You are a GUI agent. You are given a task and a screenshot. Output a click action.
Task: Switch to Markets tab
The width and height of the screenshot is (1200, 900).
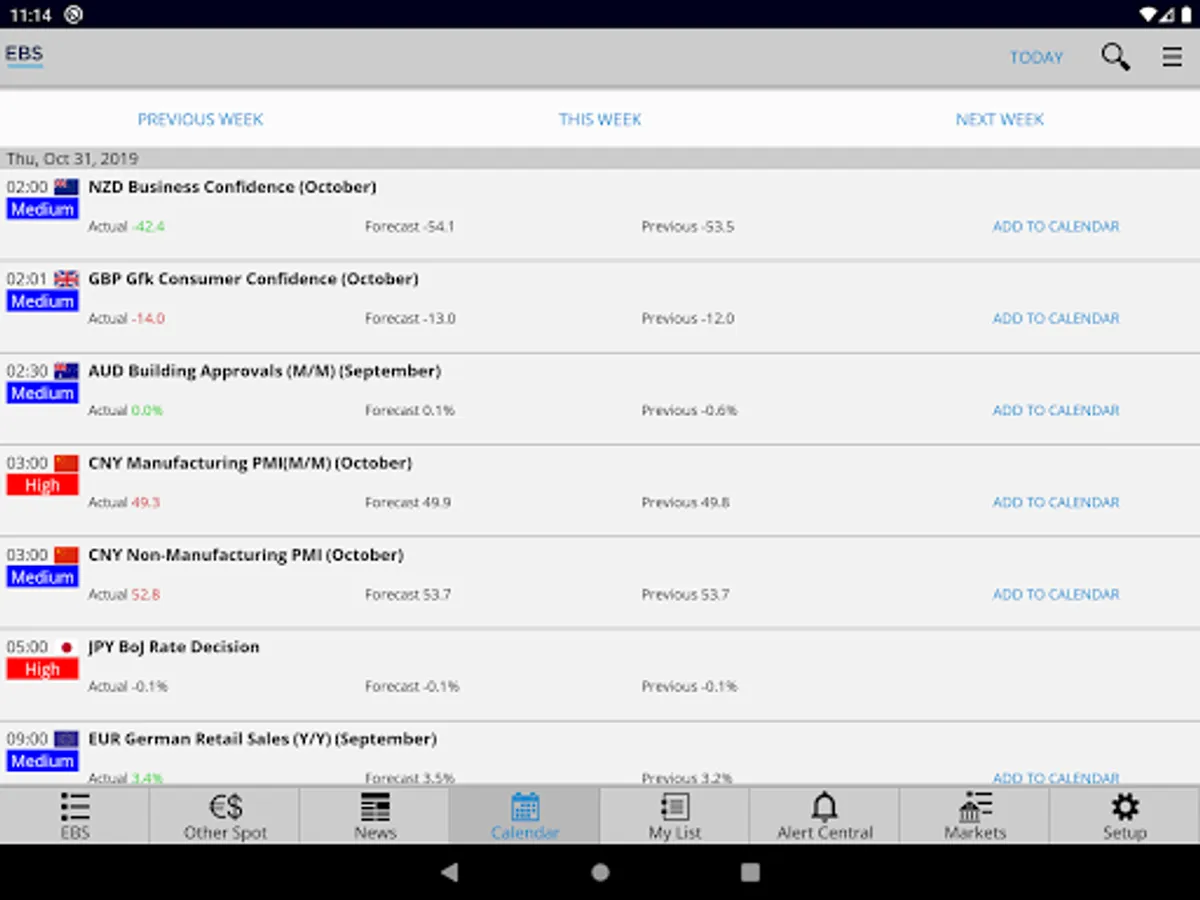tap(975, 816)
